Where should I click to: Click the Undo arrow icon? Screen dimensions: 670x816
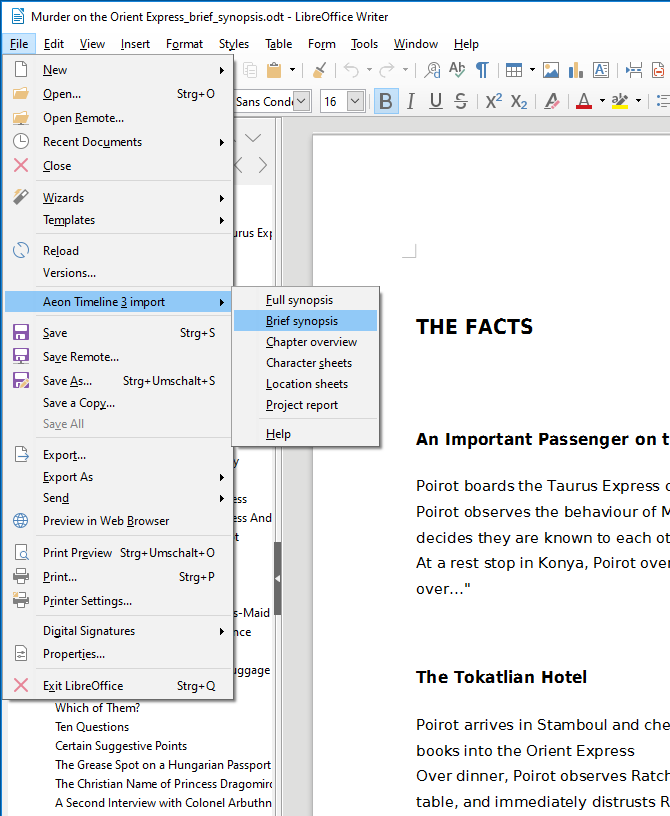click(x=352, y=70)
